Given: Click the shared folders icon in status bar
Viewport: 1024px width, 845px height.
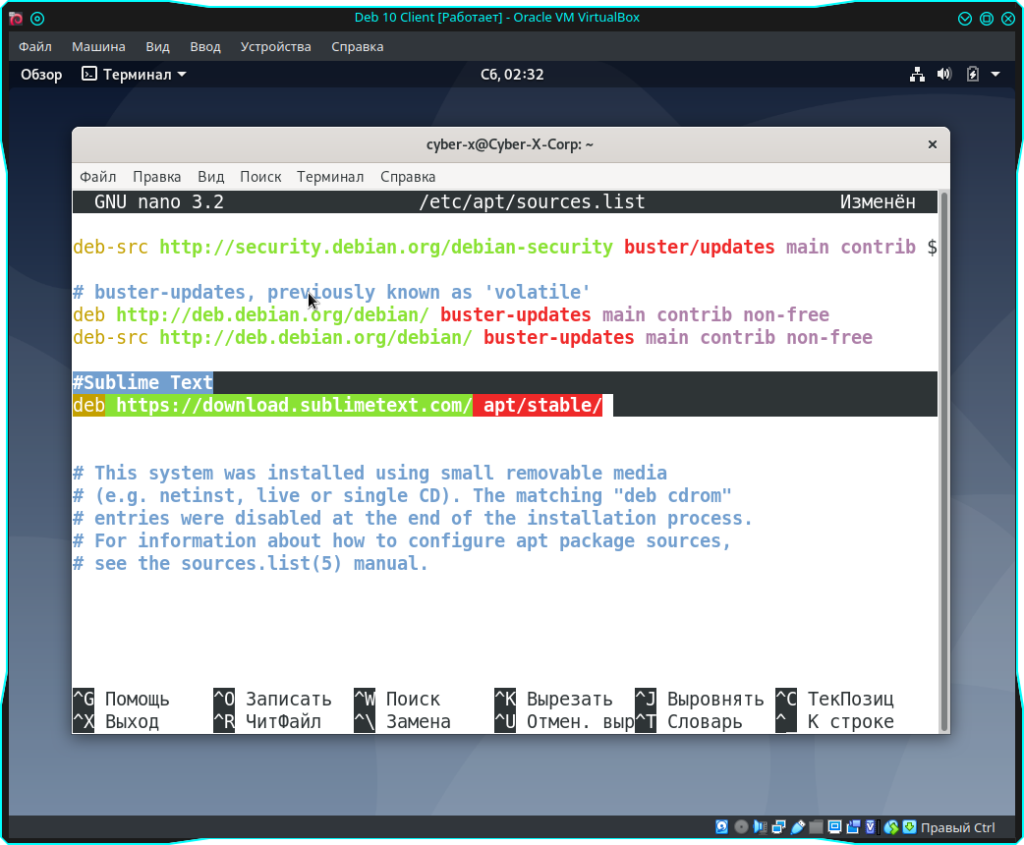Looking at the screenshot, I should tap(816, 827).
